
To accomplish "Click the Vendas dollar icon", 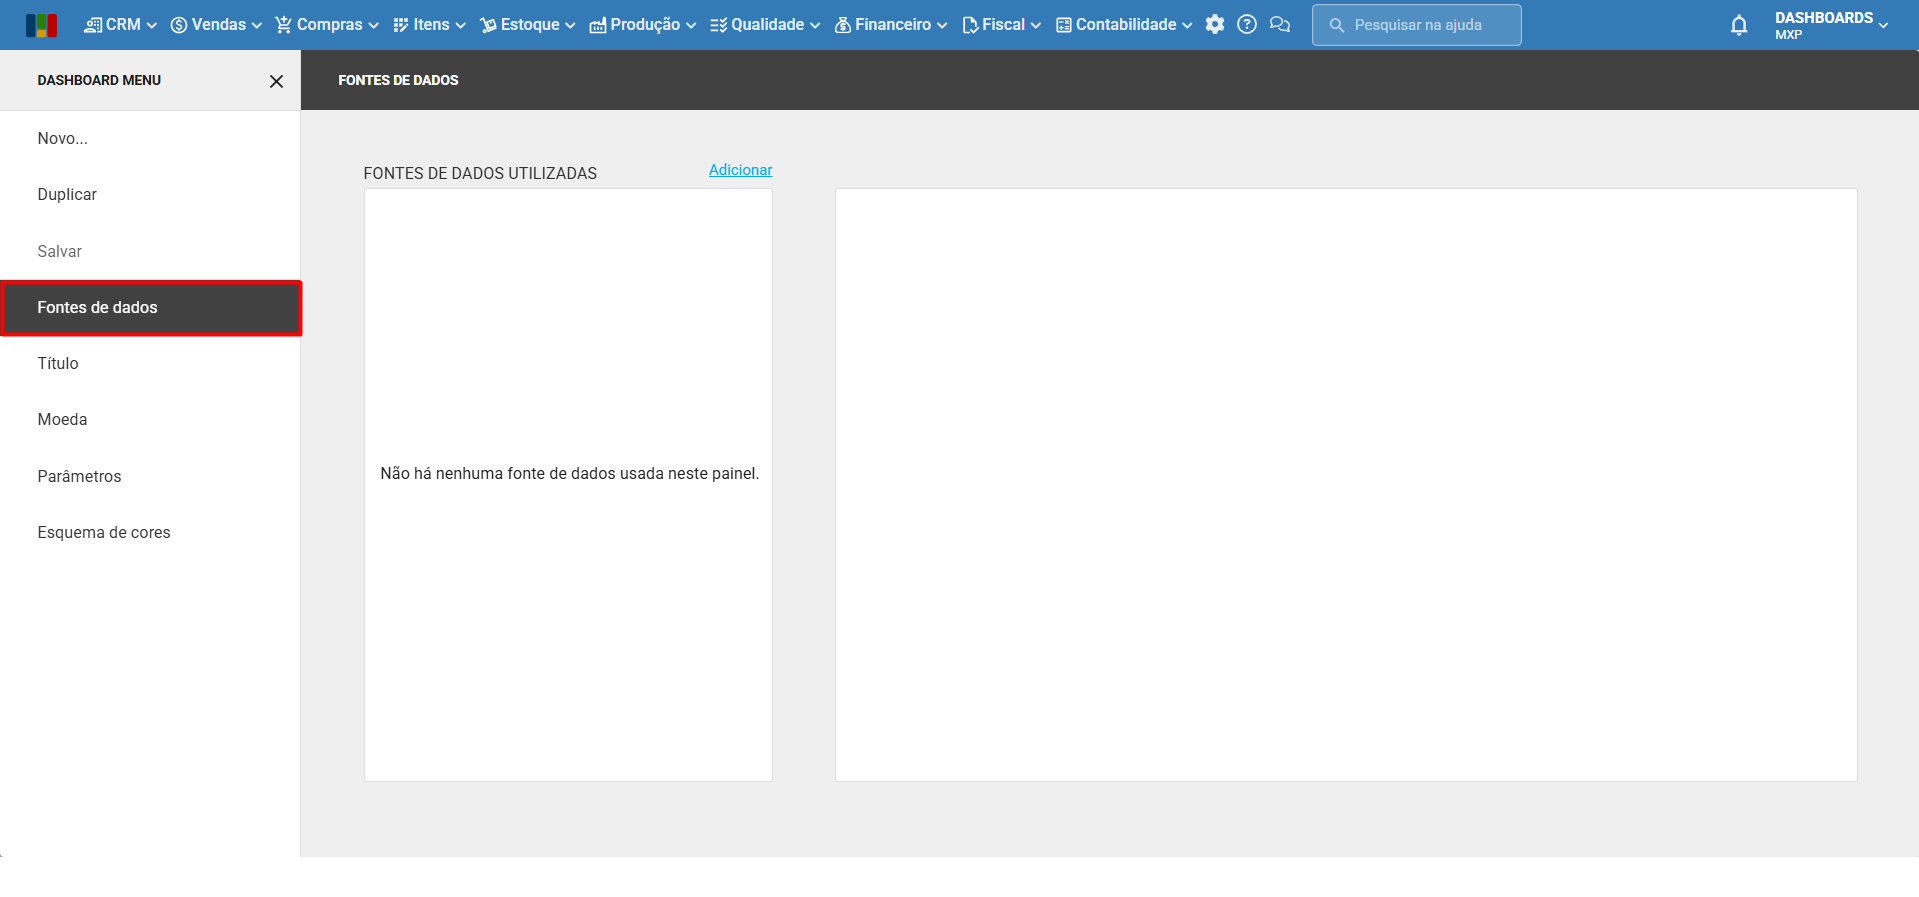I will point(179,25).
